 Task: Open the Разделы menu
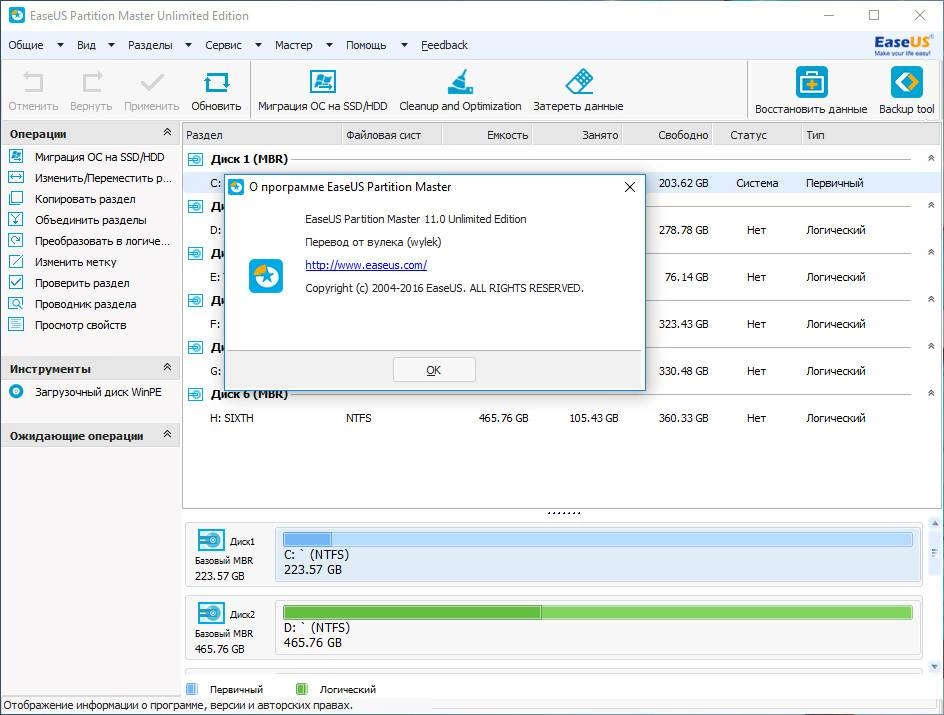(x=150, y=45)
